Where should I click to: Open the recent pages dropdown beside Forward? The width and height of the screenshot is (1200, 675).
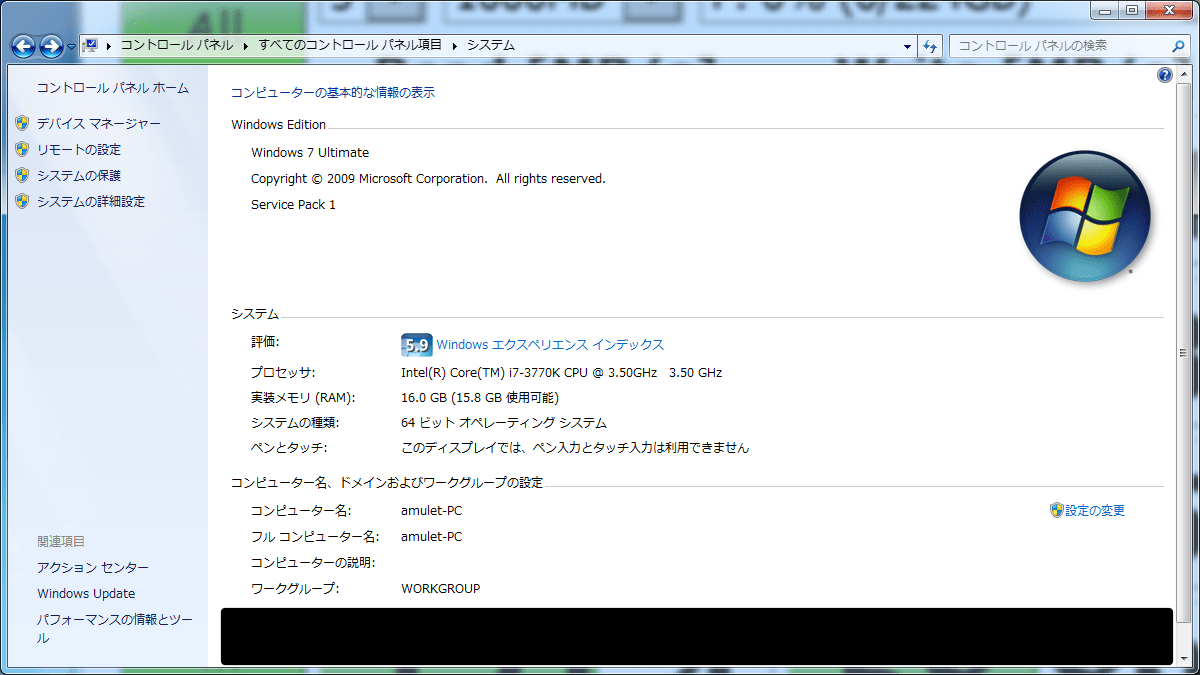pos(71,47)
